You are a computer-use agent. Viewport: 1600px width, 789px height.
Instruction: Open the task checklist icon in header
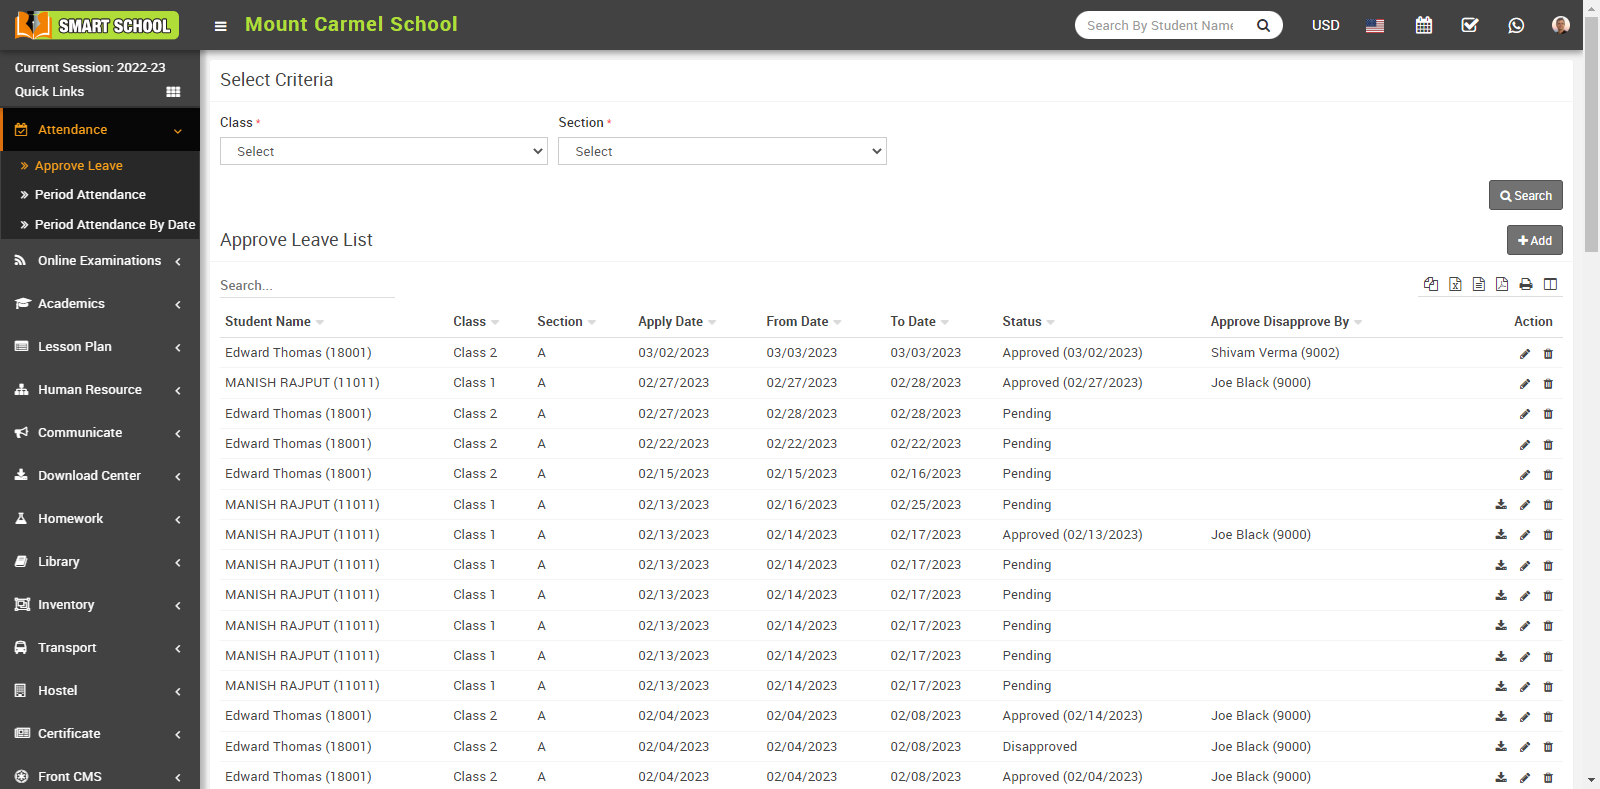[x=1470, y=25]
